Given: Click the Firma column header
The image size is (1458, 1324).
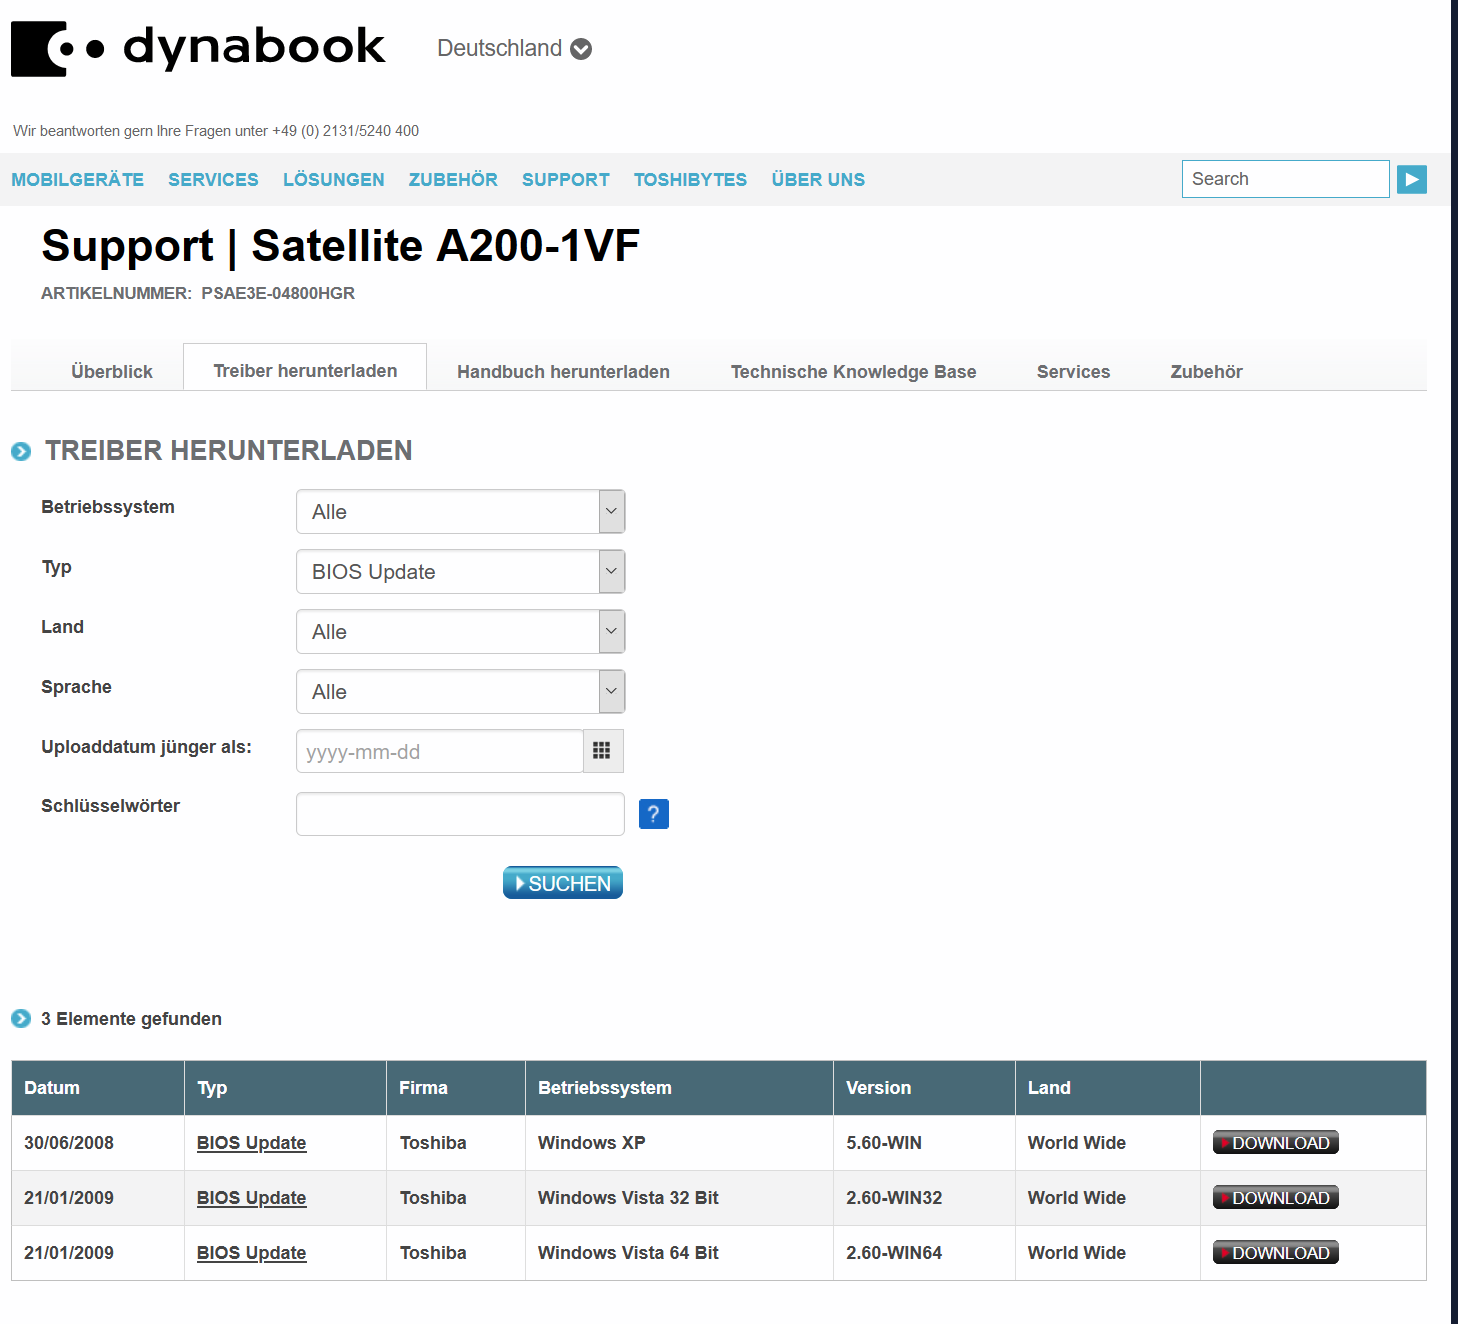Looking at the screenshot, I should pos(456,1088).
